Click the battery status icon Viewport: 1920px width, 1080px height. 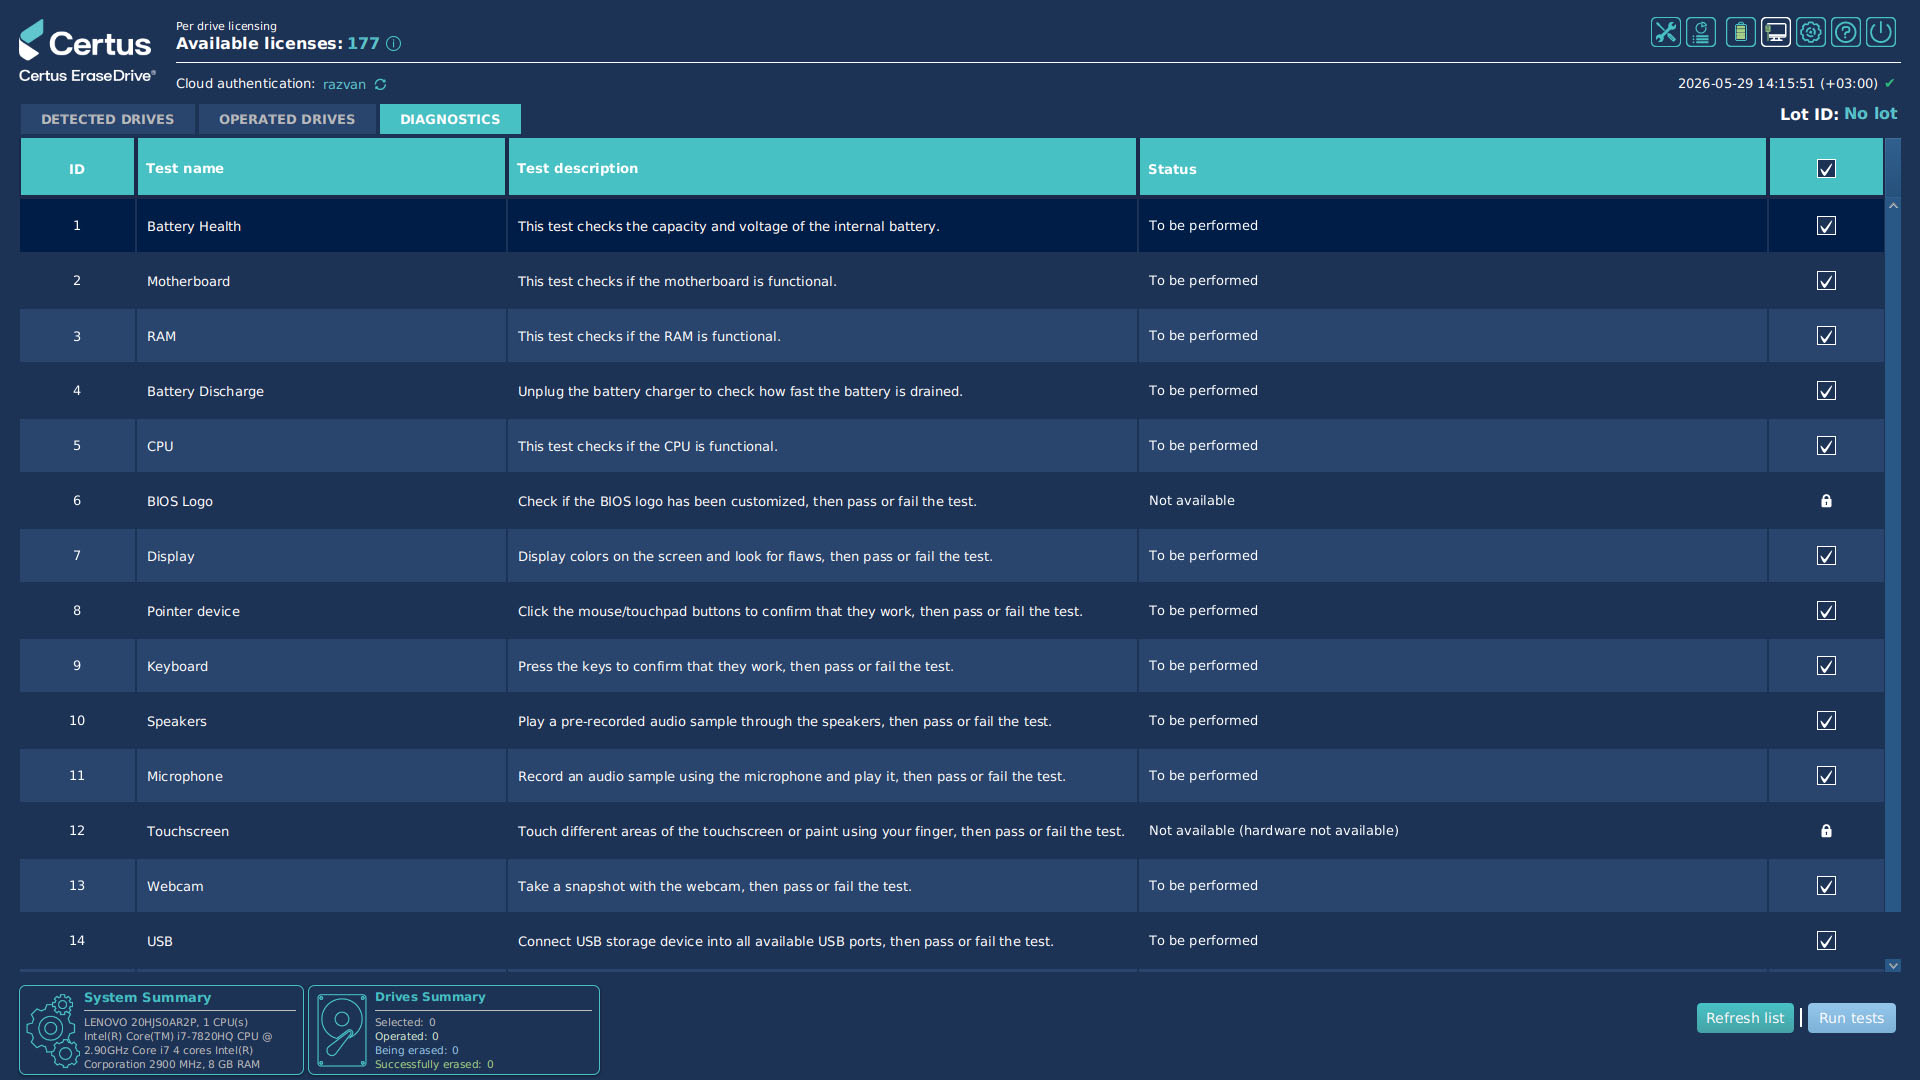click(x=1741, y=32)
